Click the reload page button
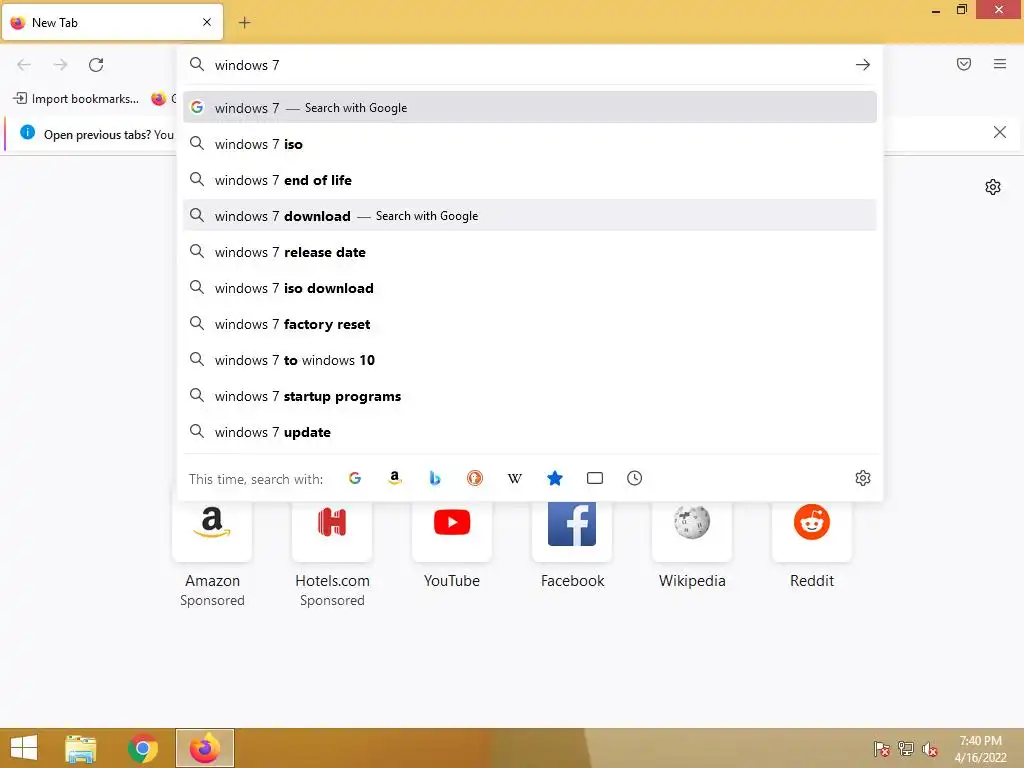1024x768 pixels. coord(96,65)
